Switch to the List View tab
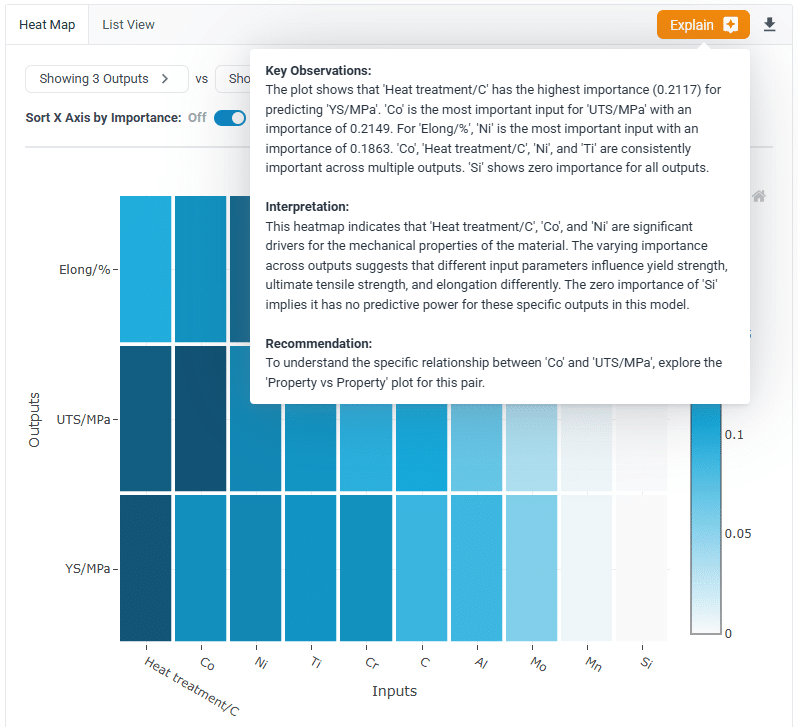 (x=128, y=24)
